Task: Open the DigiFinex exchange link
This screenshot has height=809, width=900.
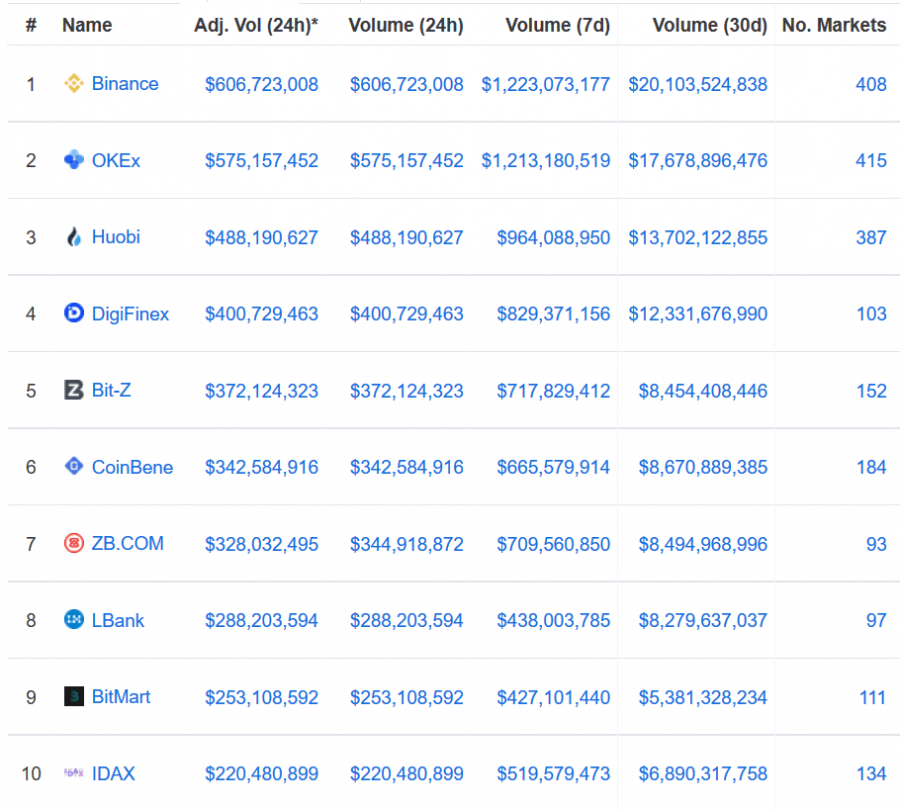Action: (130, 314)
